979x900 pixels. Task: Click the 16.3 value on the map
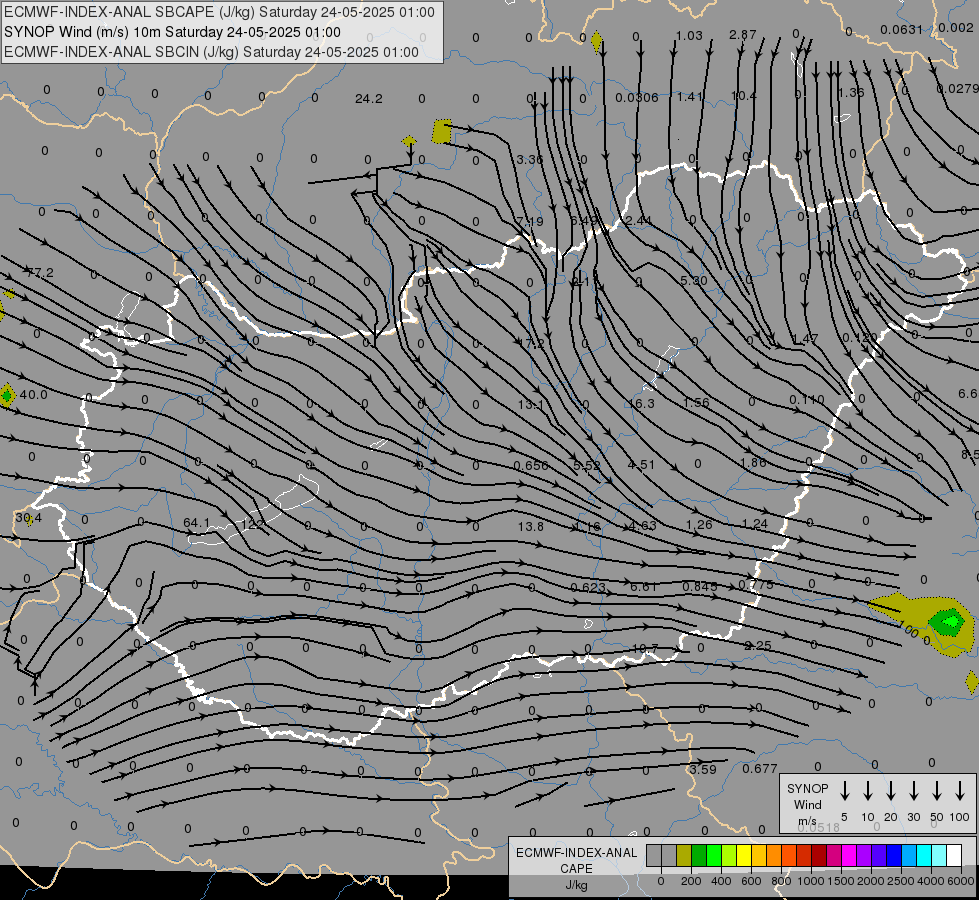pos(641,403)
